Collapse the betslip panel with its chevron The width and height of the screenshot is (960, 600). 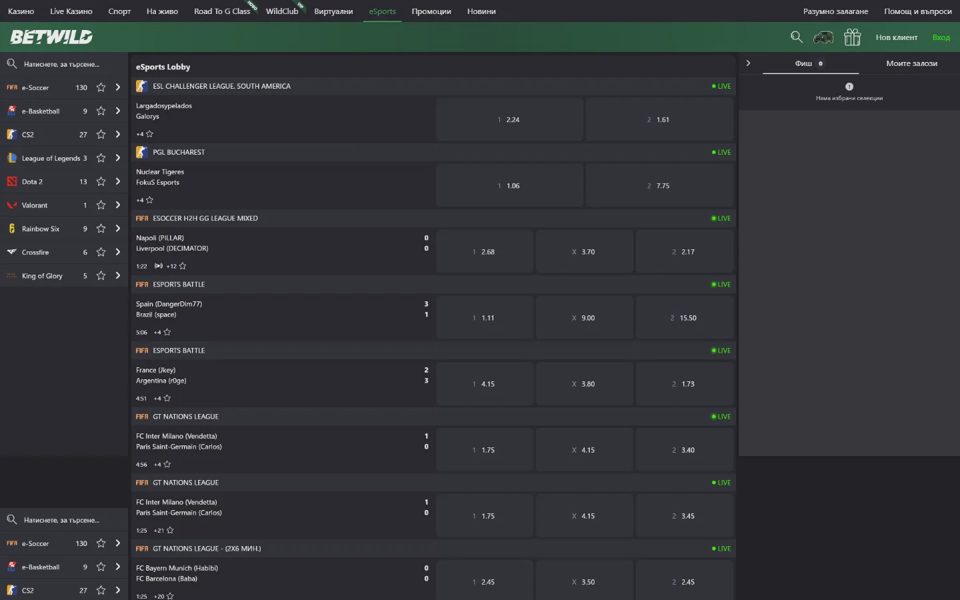coord(748,63)
